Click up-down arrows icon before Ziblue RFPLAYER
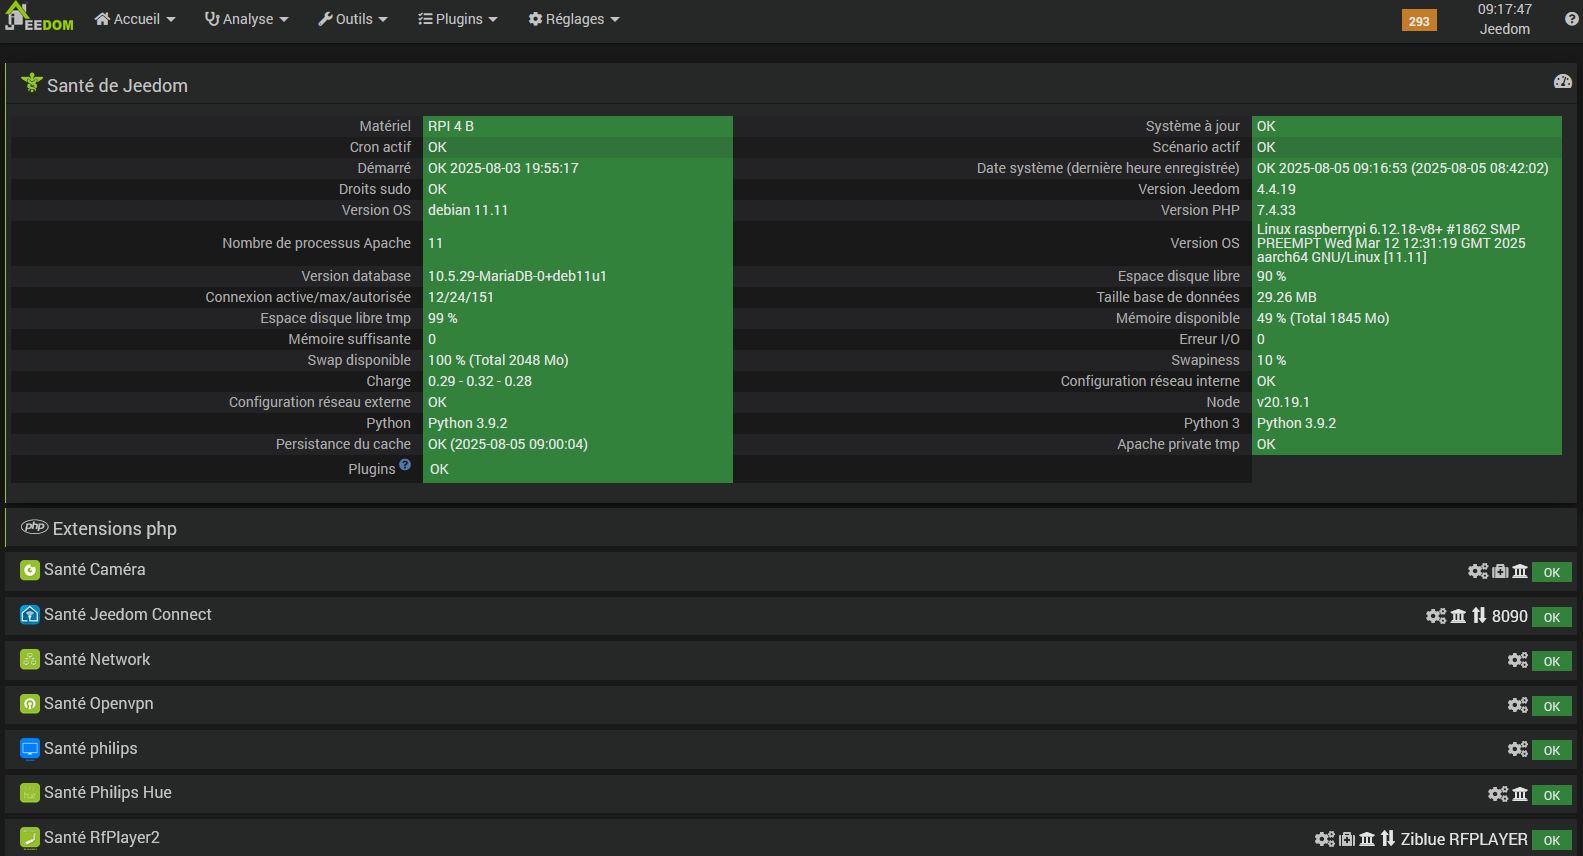The height and width of the screenshot is (856, 1583). click(1388, 839)
